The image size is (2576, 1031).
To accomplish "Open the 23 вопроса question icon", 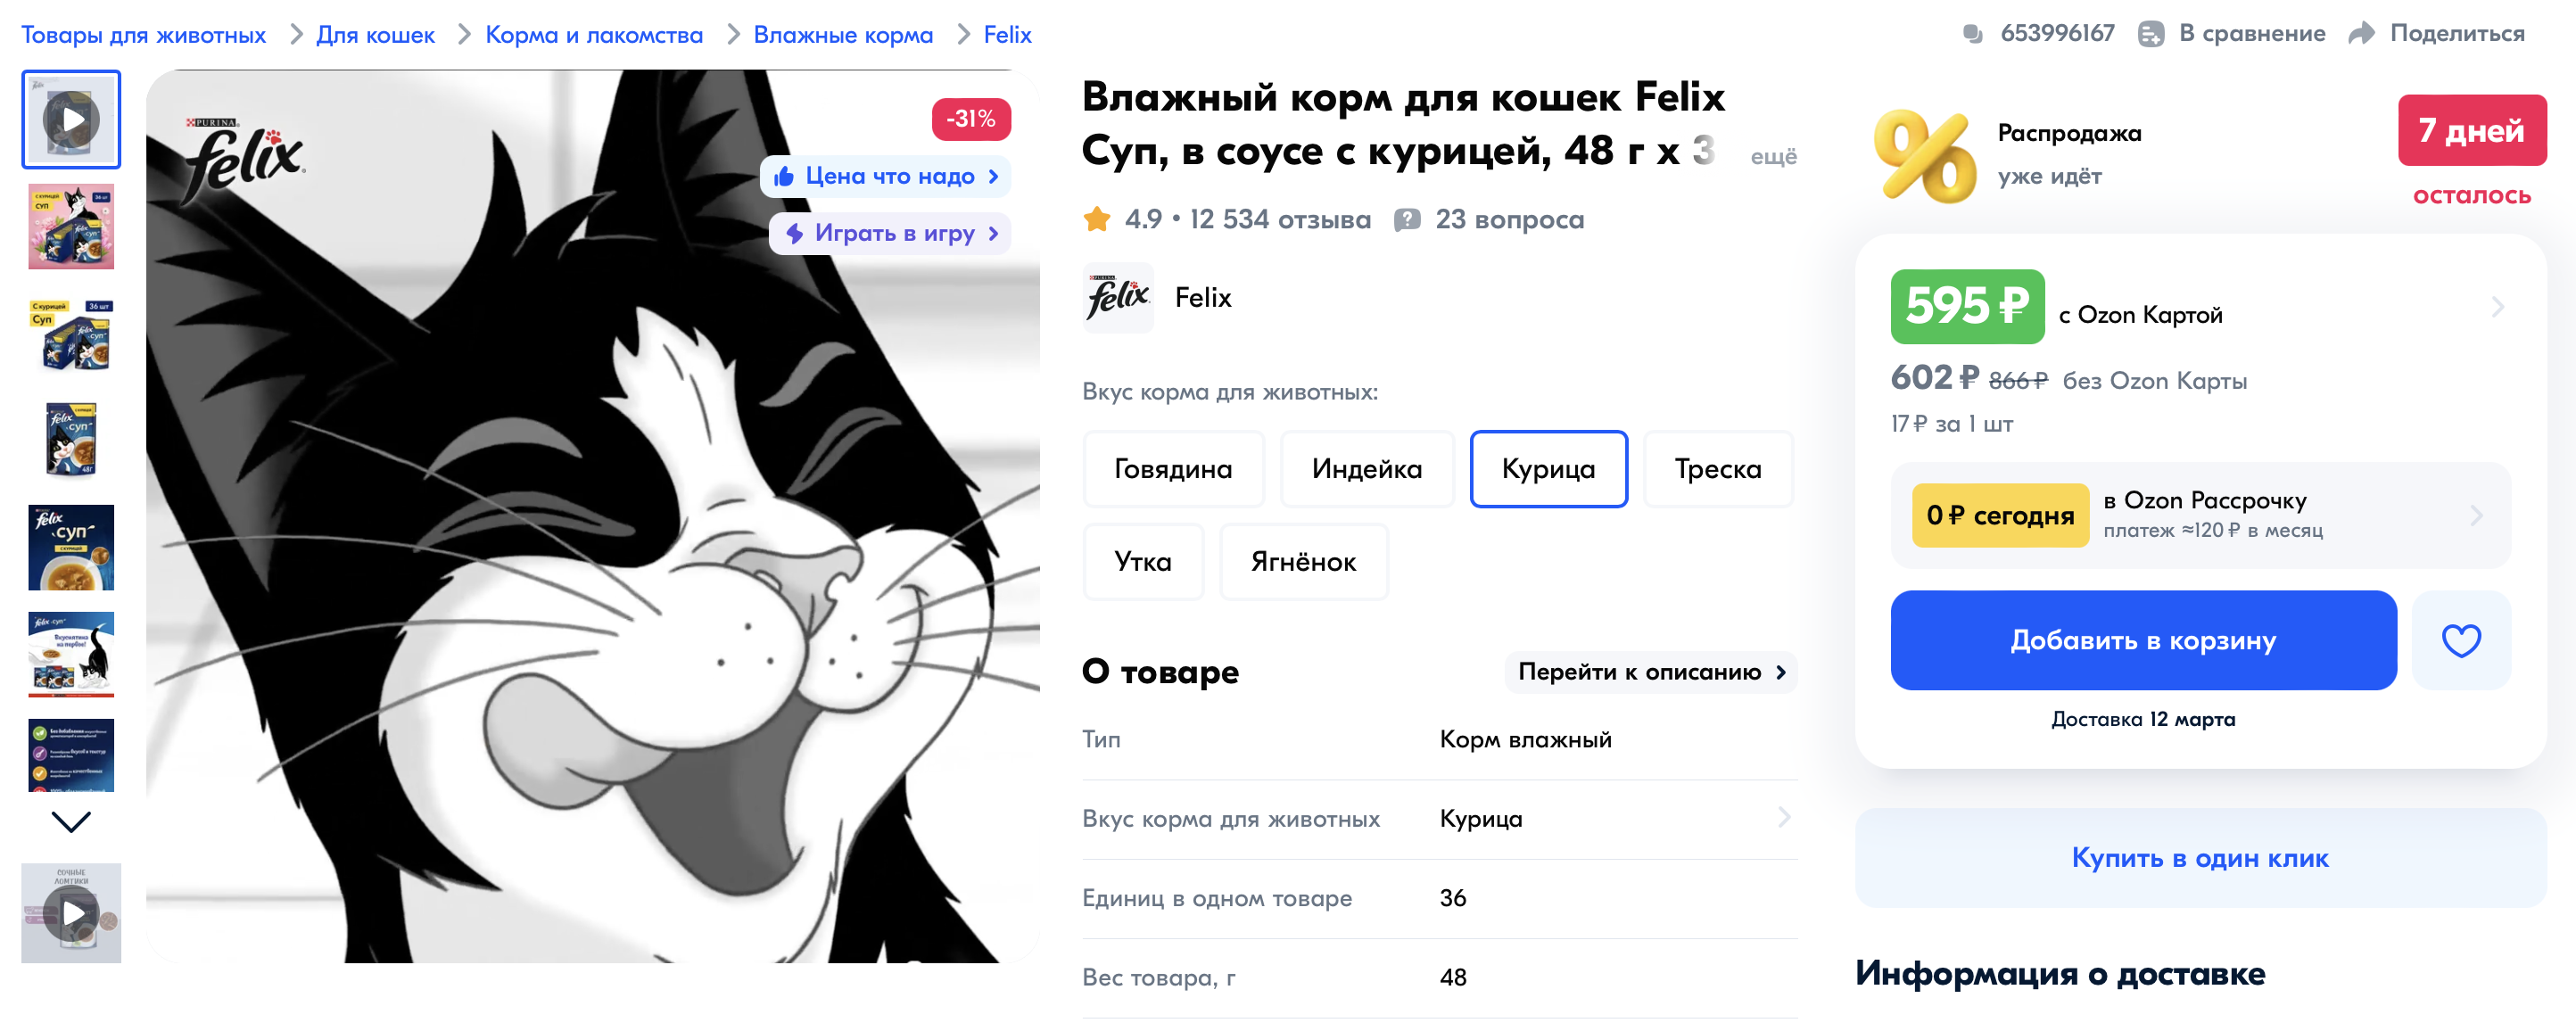I will tap(1407, 219).
